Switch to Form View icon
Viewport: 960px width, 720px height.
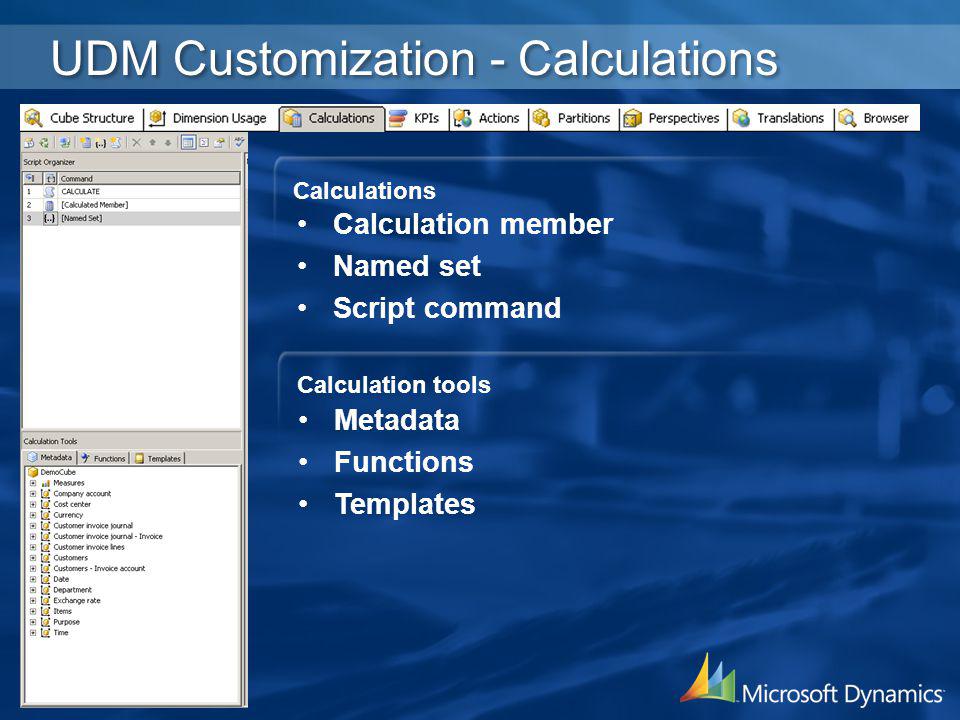click(189, 143)
